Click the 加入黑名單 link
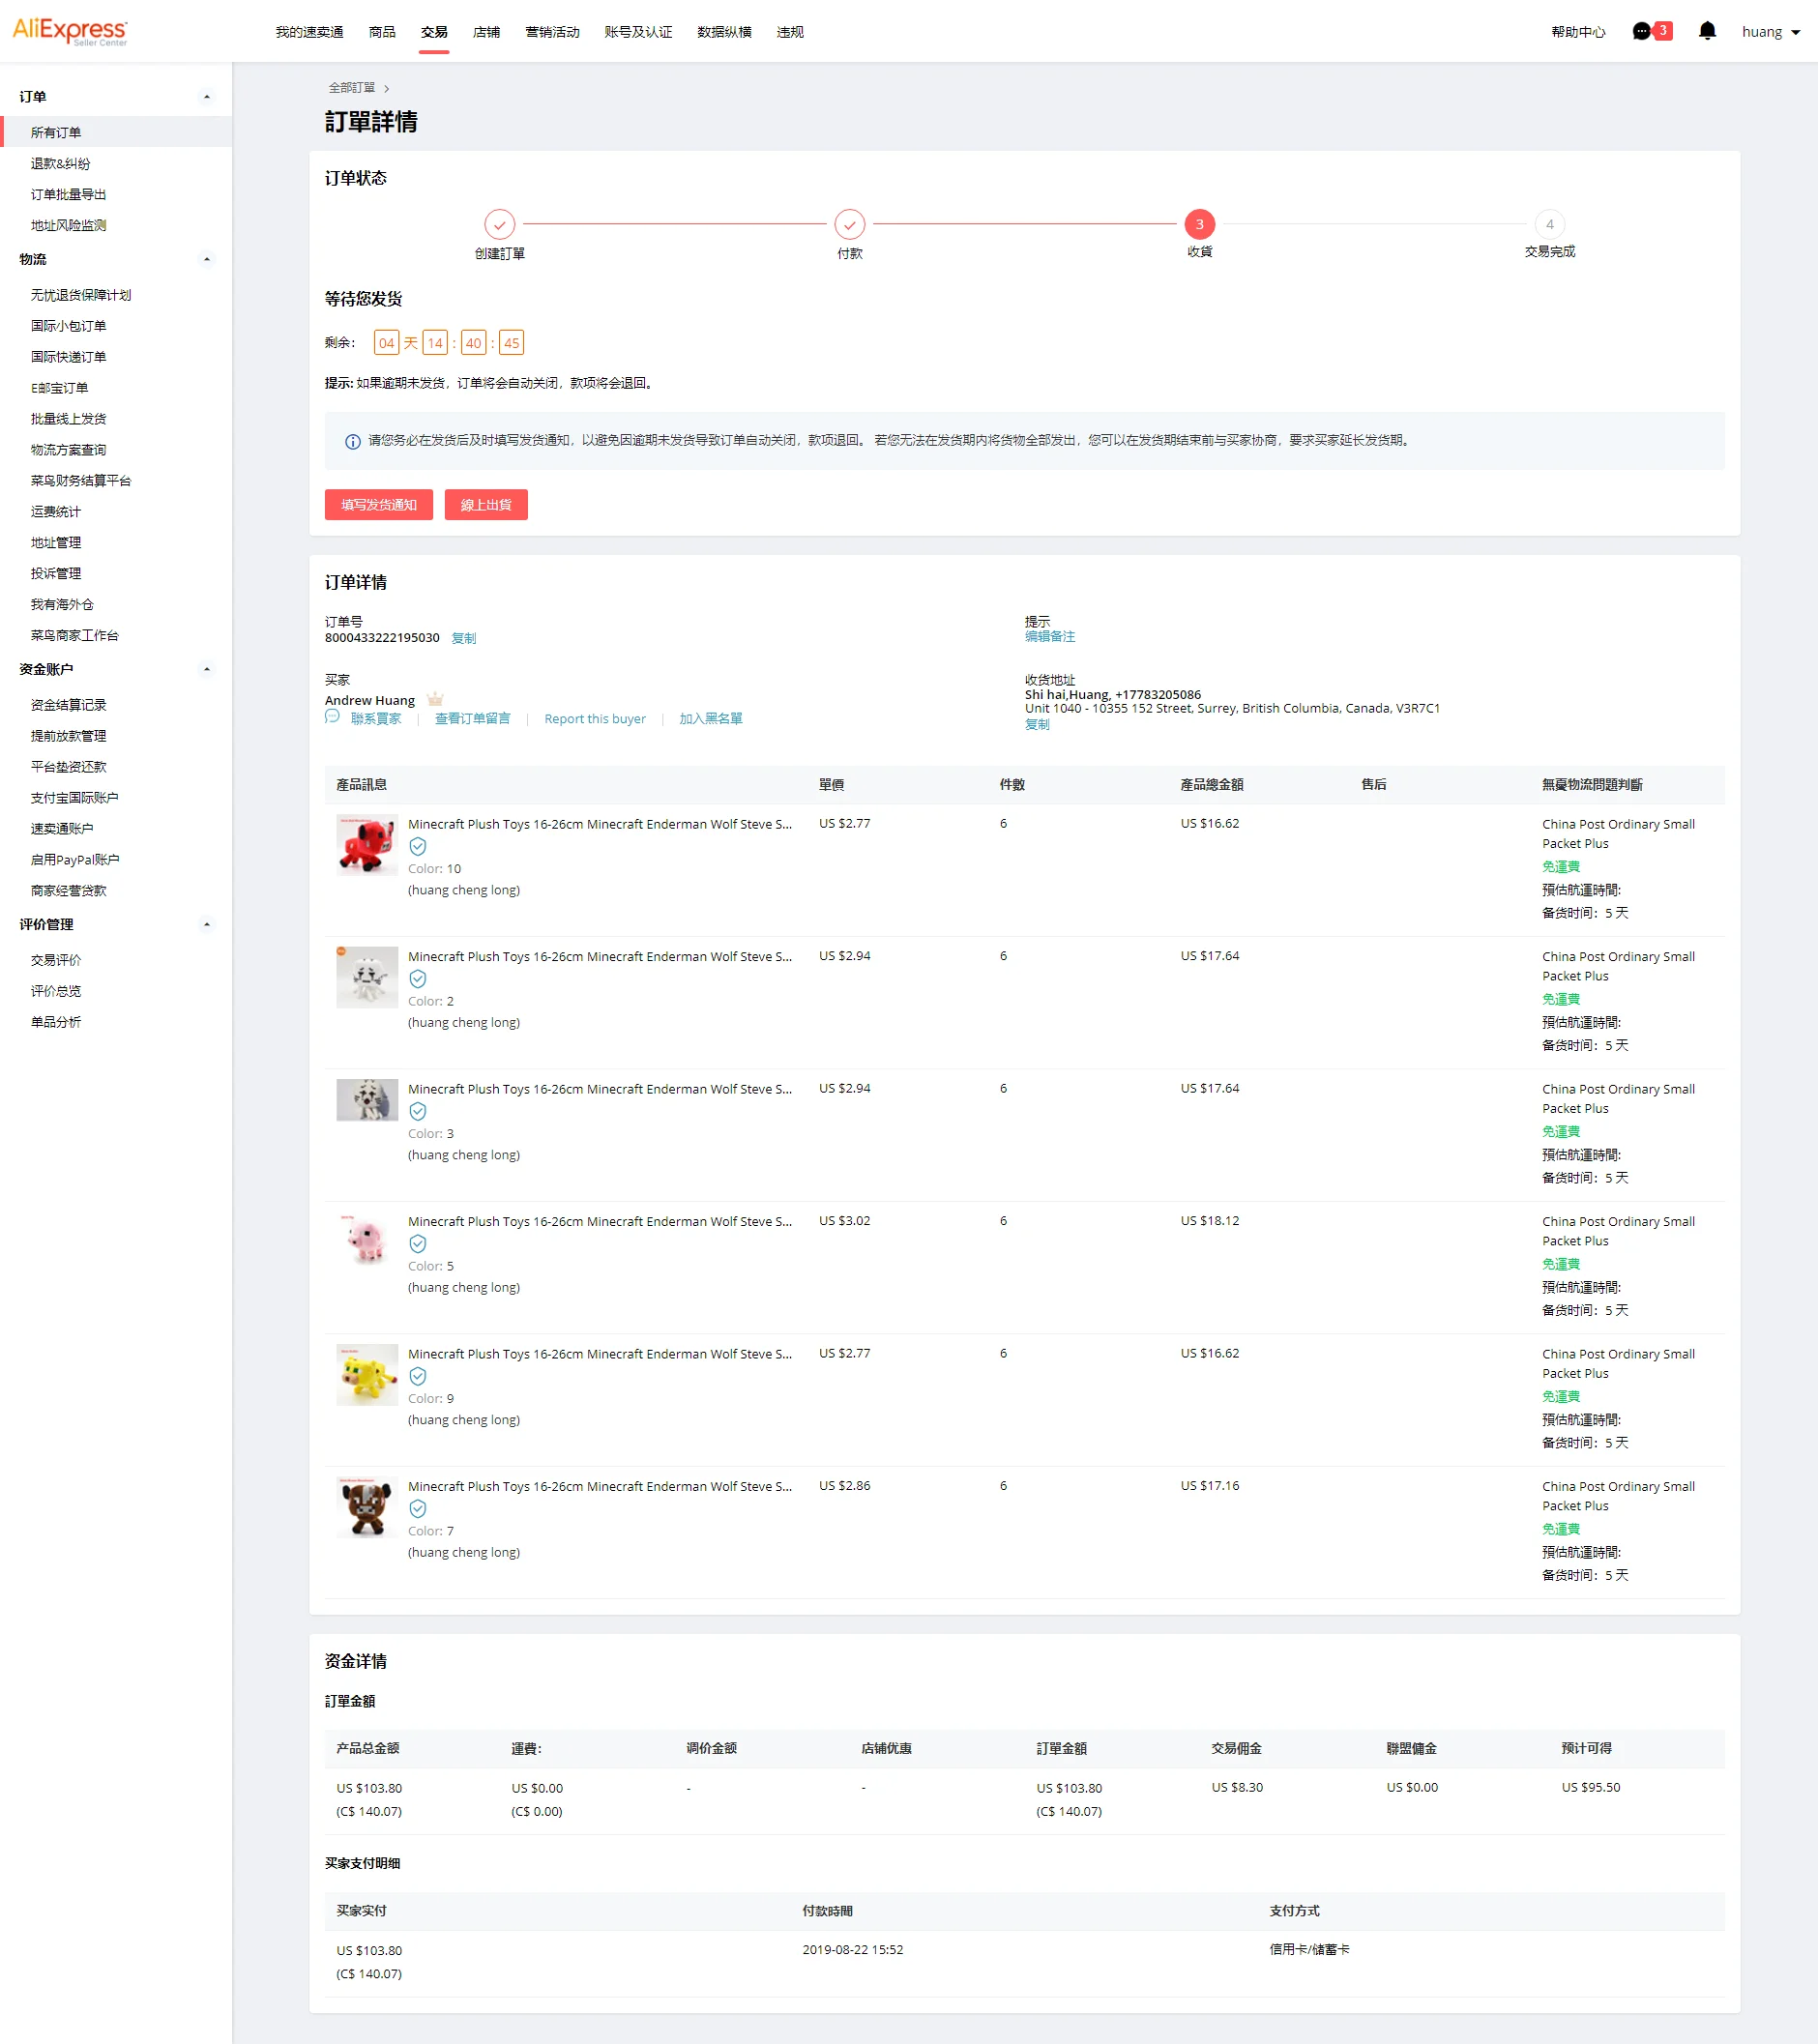1818x2044 pixels. tap(711, 718)
